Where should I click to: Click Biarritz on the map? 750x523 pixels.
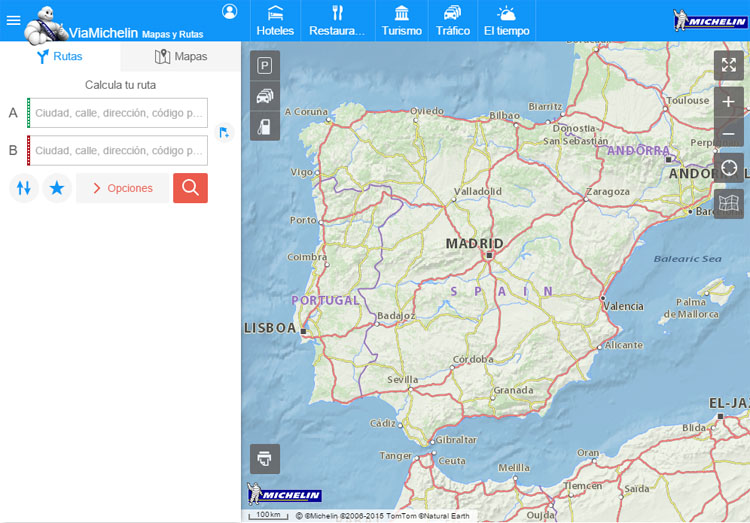click(x=545, y=106)
